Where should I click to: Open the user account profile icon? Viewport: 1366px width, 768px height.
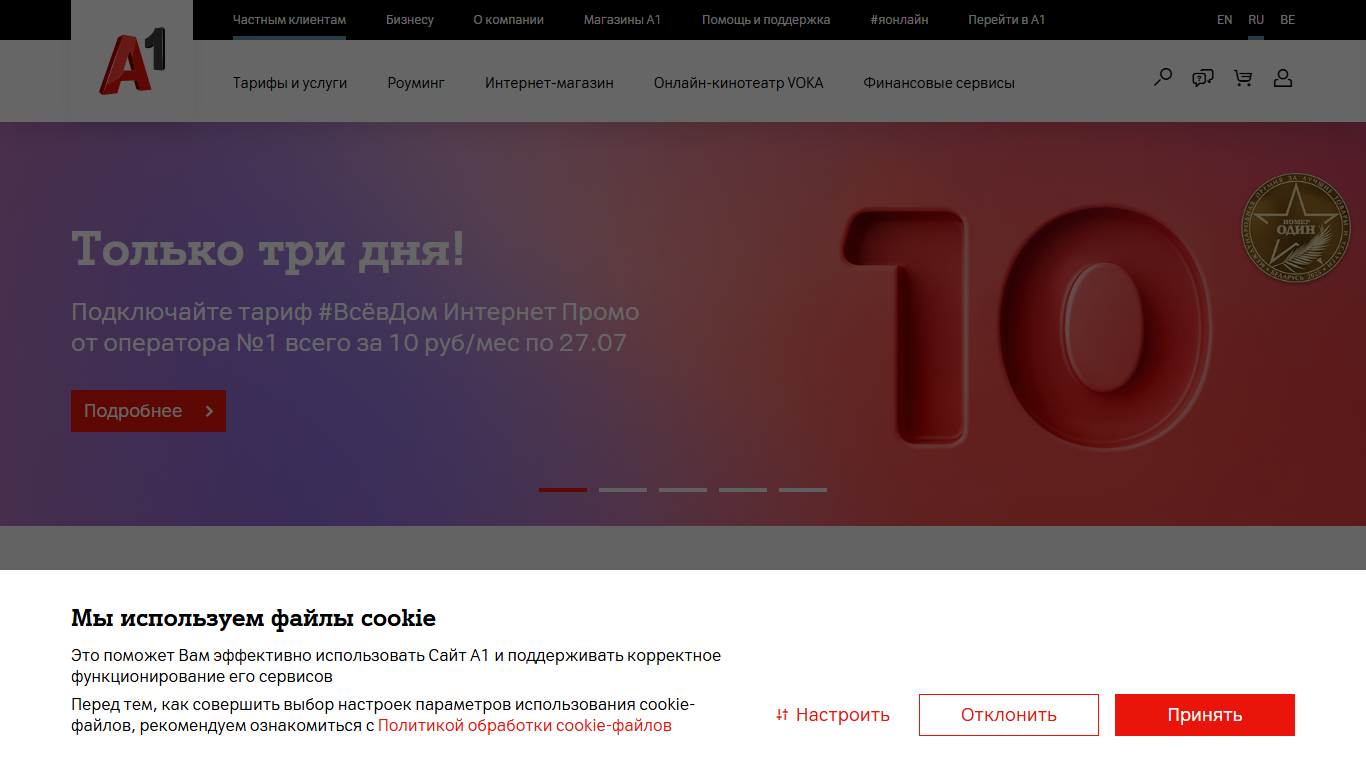[1283, 78]
